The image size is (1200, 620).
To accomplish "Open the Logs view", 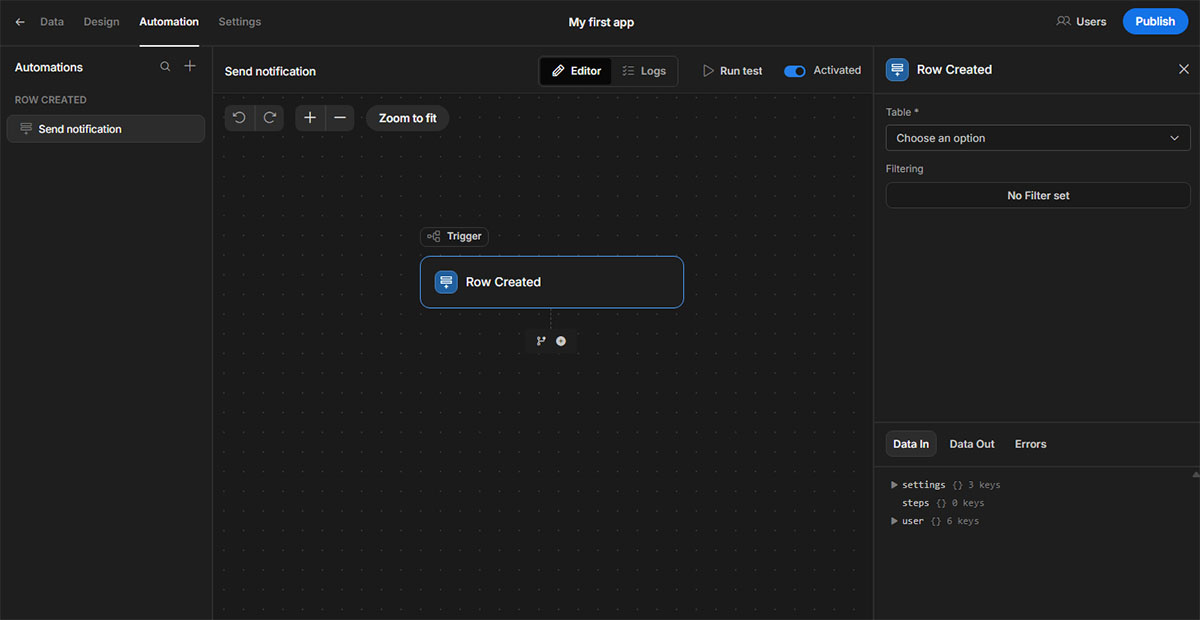I will pyautogui.click(x=644, y=71).
